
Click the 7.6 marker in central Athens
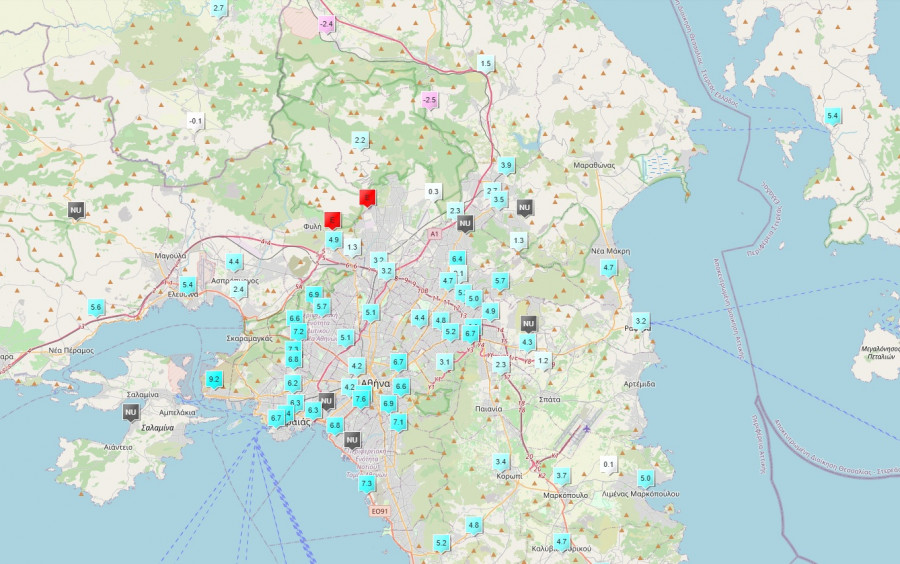click(361, 399)
